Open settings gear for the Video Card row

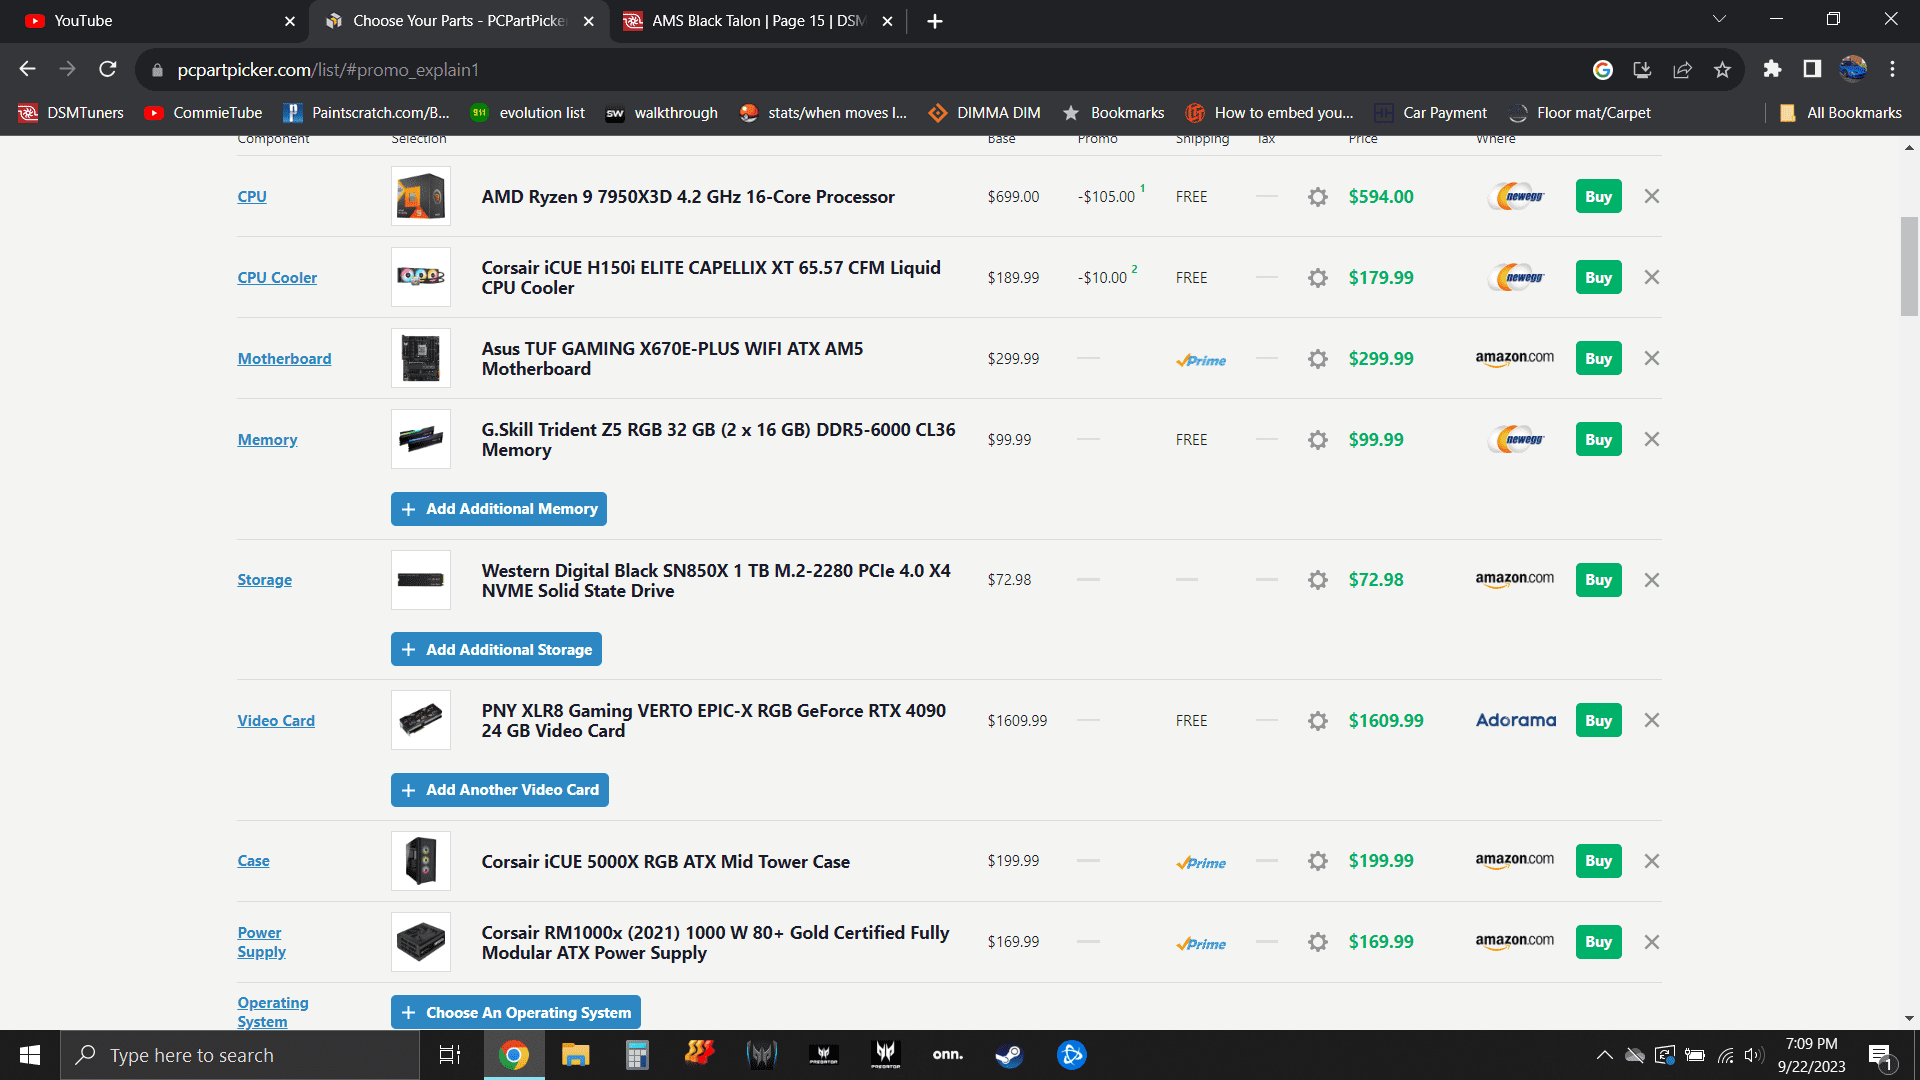[x=1318, y=721]
